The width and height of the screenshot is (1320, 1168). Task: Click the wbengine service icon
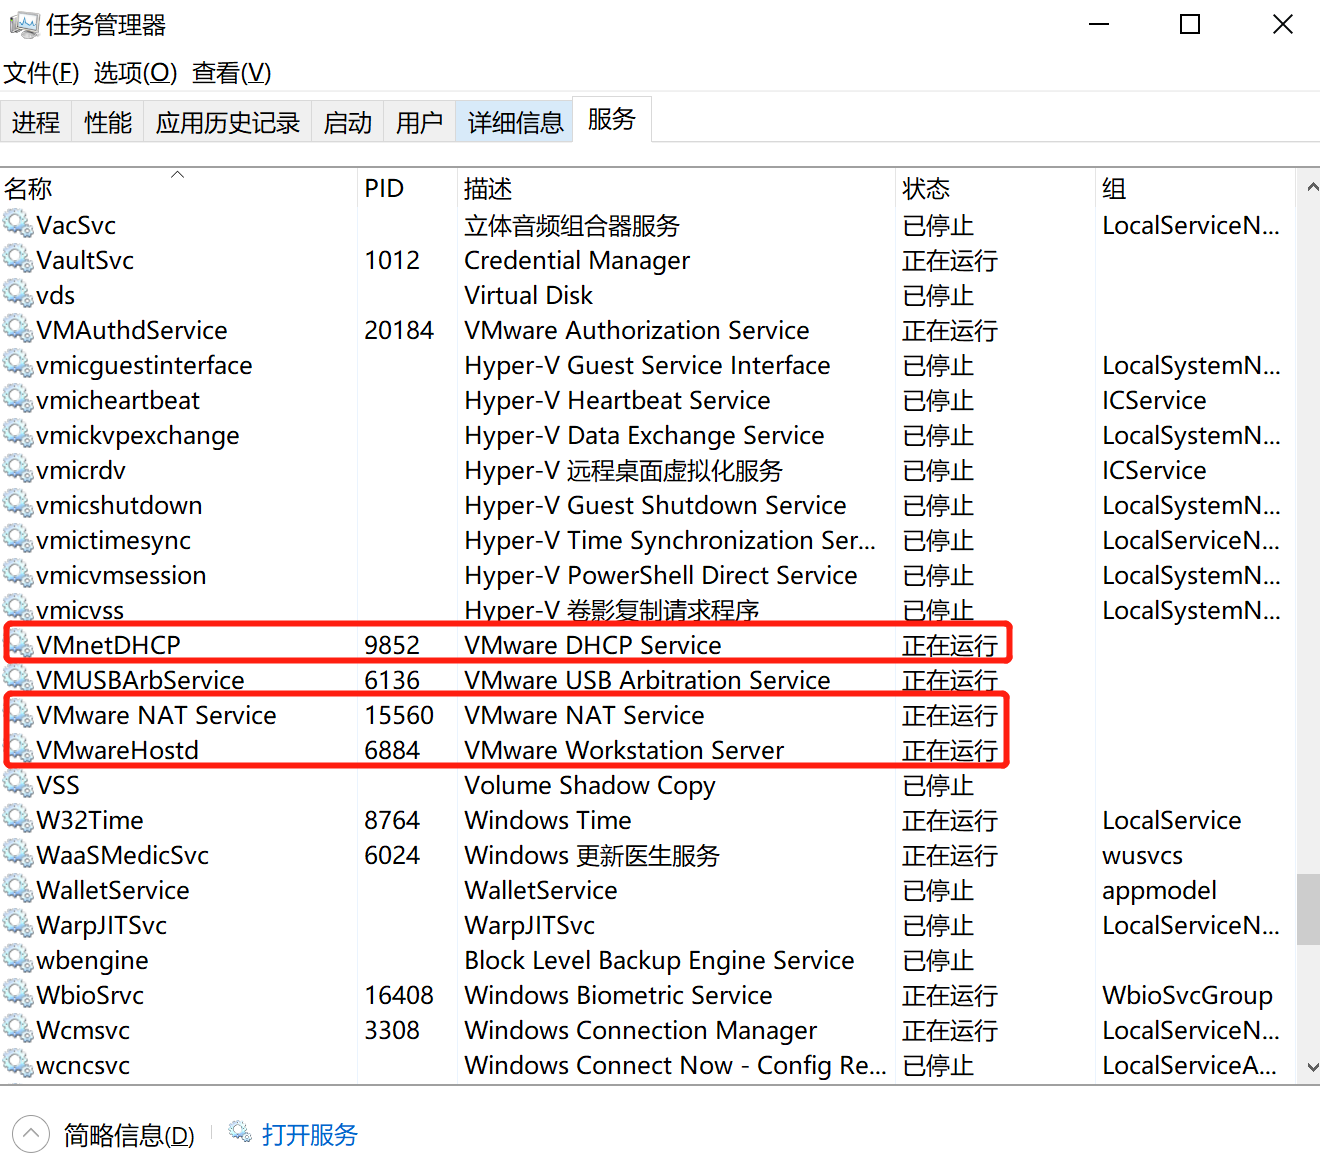18,959
